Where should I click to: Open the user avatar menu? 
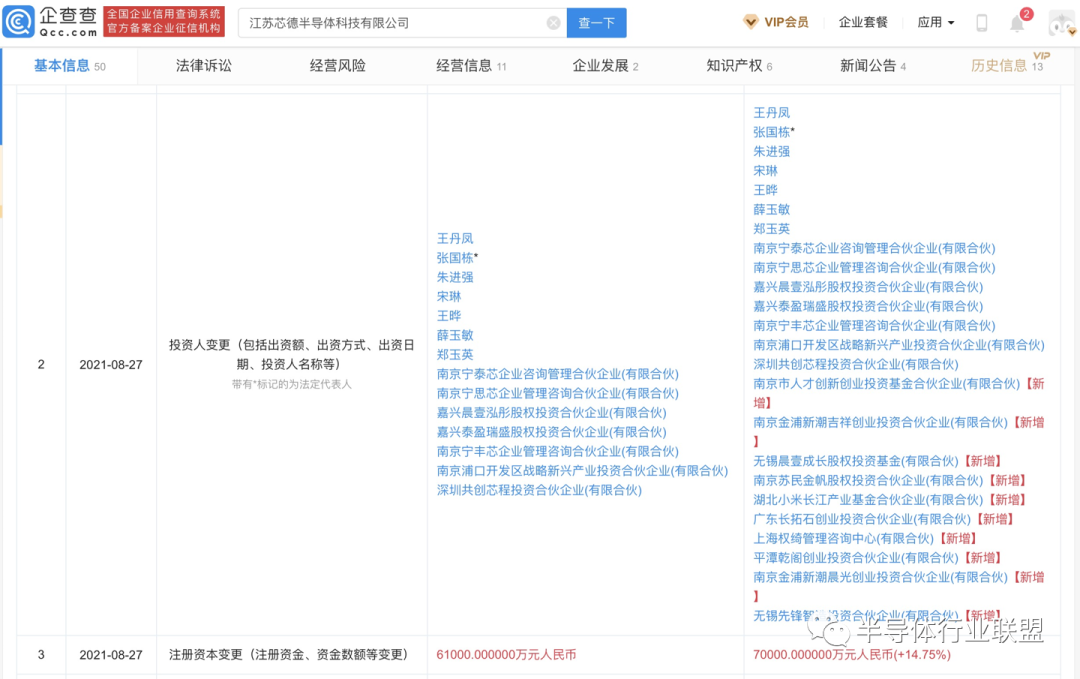coord(1061,23)
